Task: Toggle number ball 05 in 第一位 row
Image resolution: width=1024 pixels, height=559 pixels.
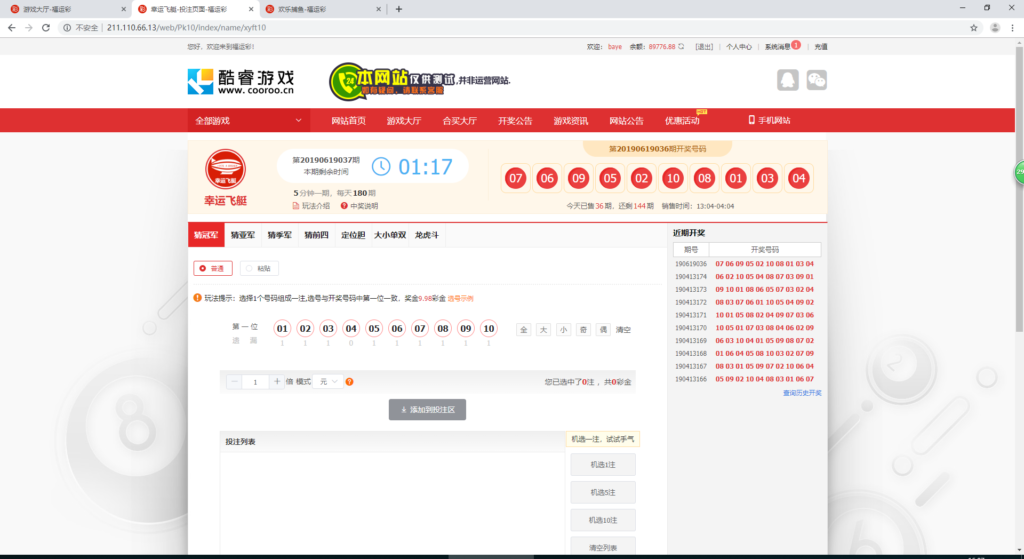Action: pyautogui.click(x=374, y=328)
